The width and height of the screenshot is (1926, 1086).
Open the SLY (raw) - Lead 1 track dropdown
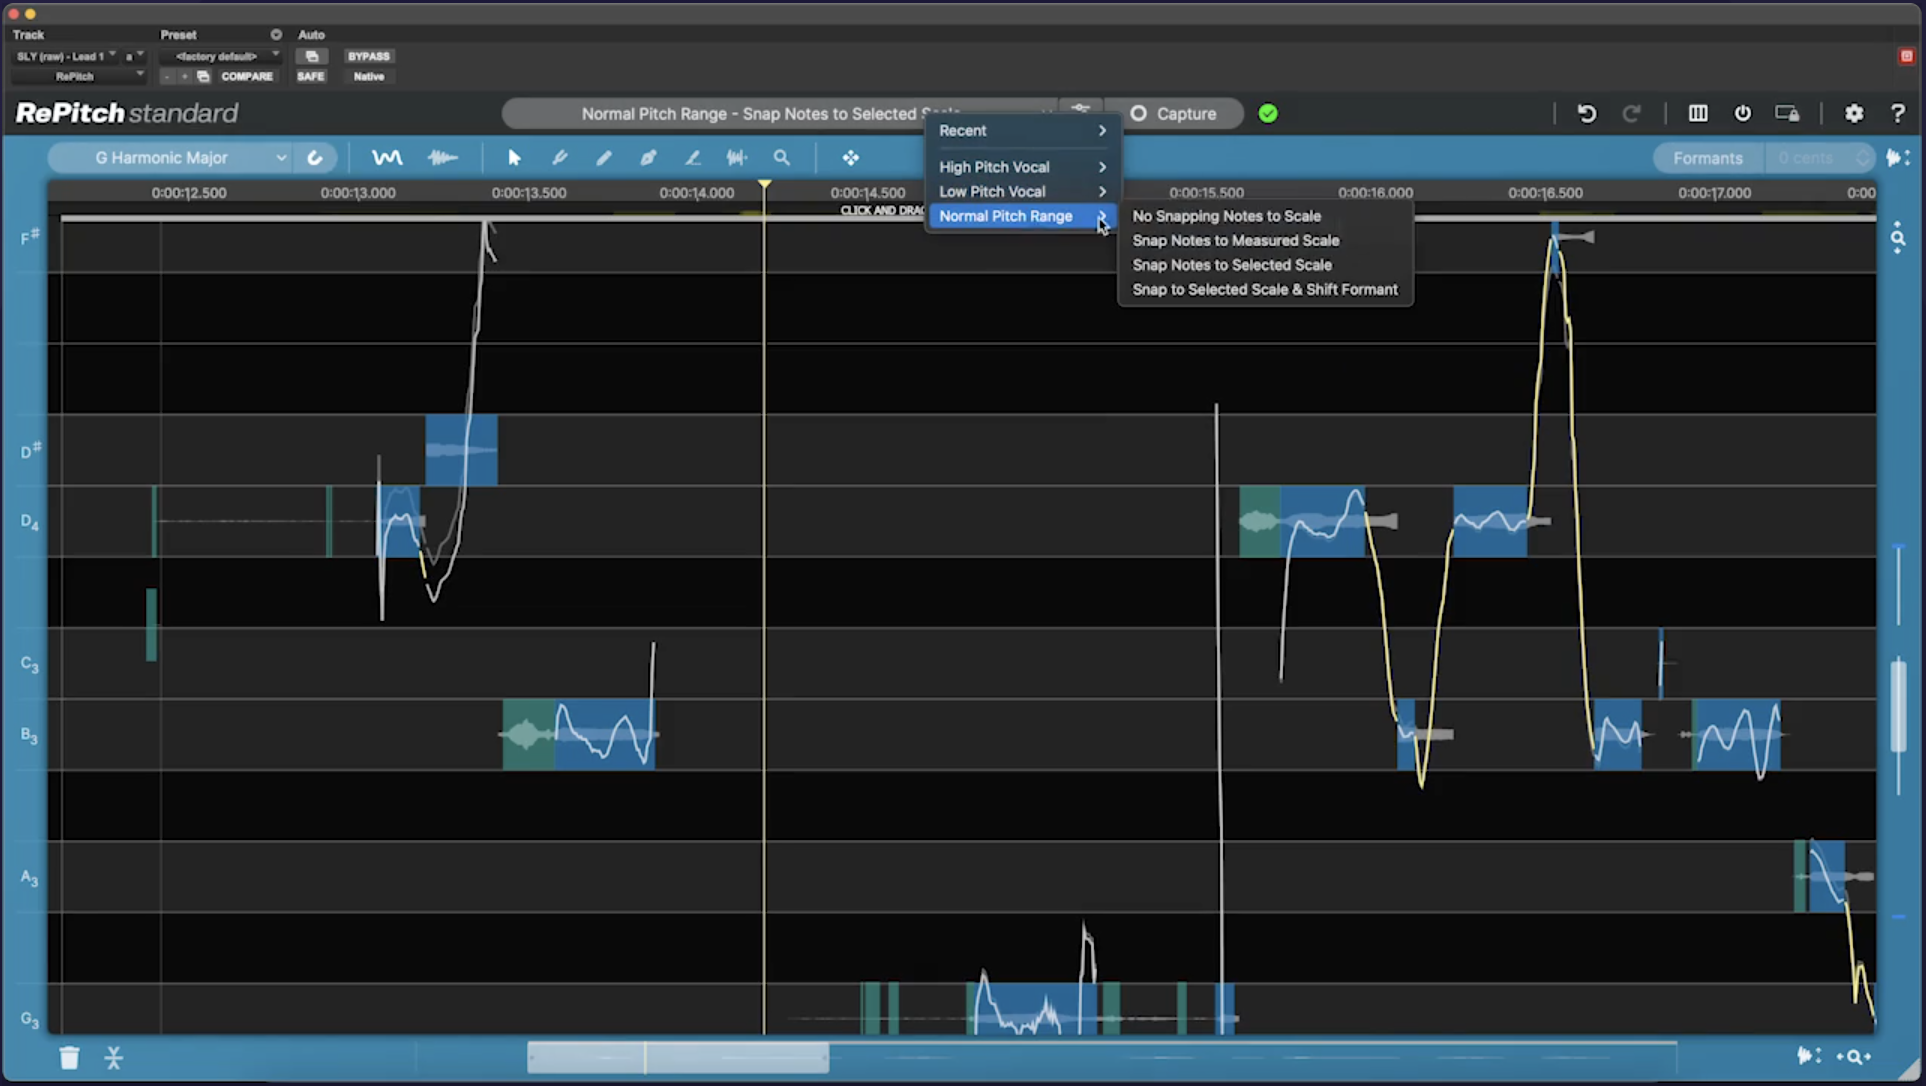click(x=65, y=56)
